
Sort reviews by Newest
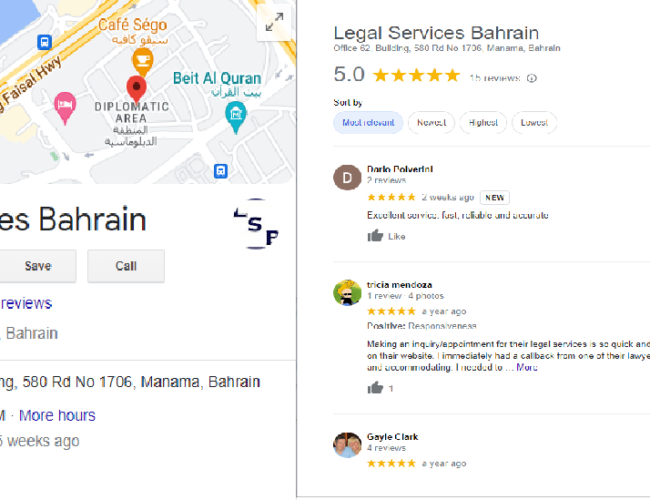[x=431, y=123]
